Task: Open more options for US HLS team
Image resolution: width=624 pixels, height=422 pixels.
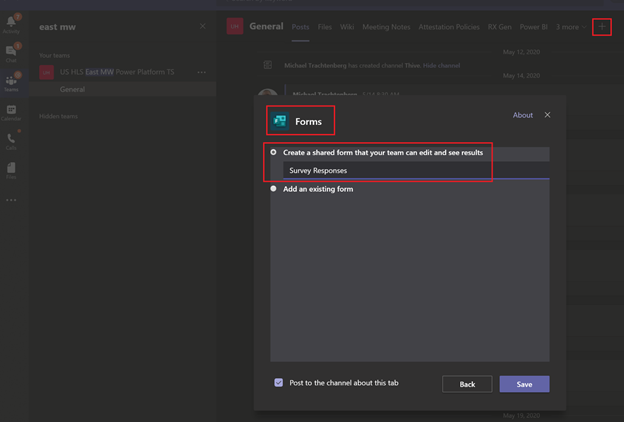Action: pos(202,72)
